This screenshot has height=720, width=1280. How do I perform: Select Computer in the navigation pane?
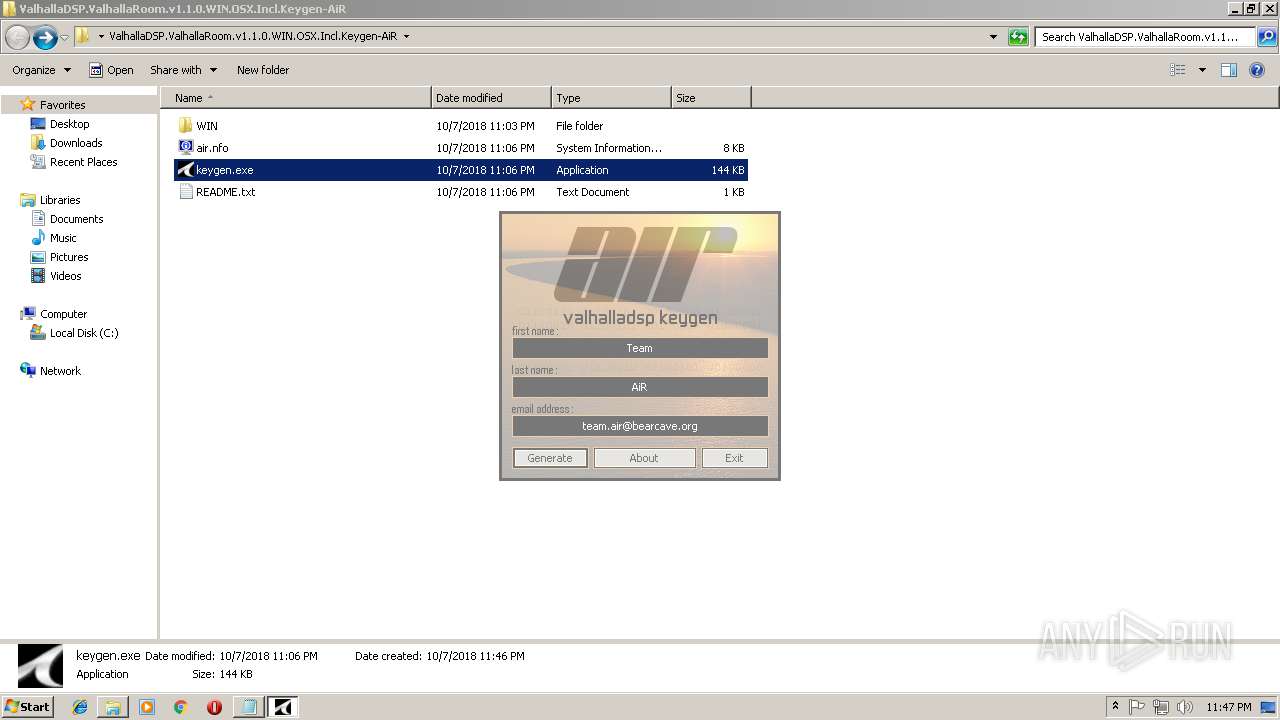coord(63,314)
